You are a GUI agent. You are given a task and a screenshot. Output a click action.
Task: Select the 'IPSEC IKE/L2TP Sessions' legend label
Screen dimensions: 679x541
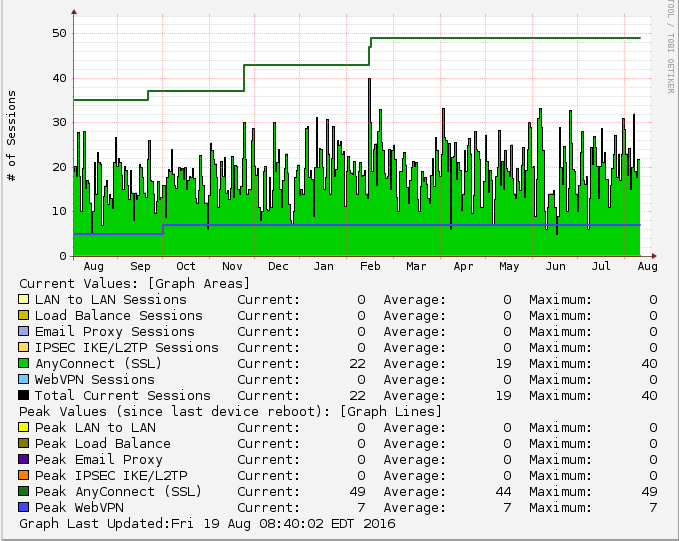coord(127,348)
